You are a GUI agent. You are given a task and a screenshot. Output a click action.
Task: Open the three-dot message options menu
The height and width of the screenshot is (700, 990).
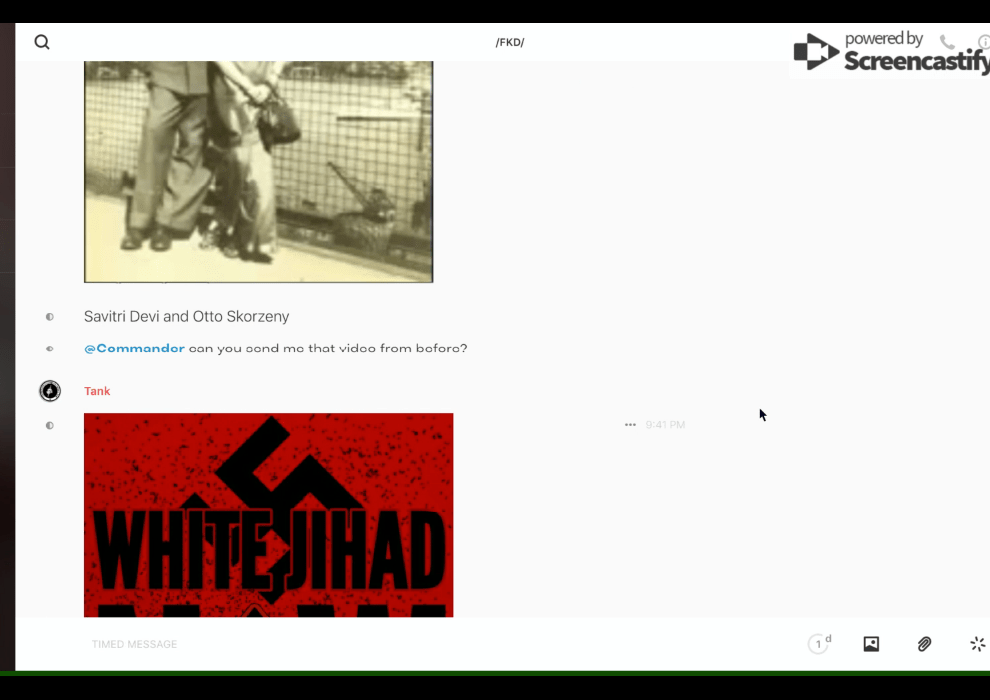(x=630, y=425)
